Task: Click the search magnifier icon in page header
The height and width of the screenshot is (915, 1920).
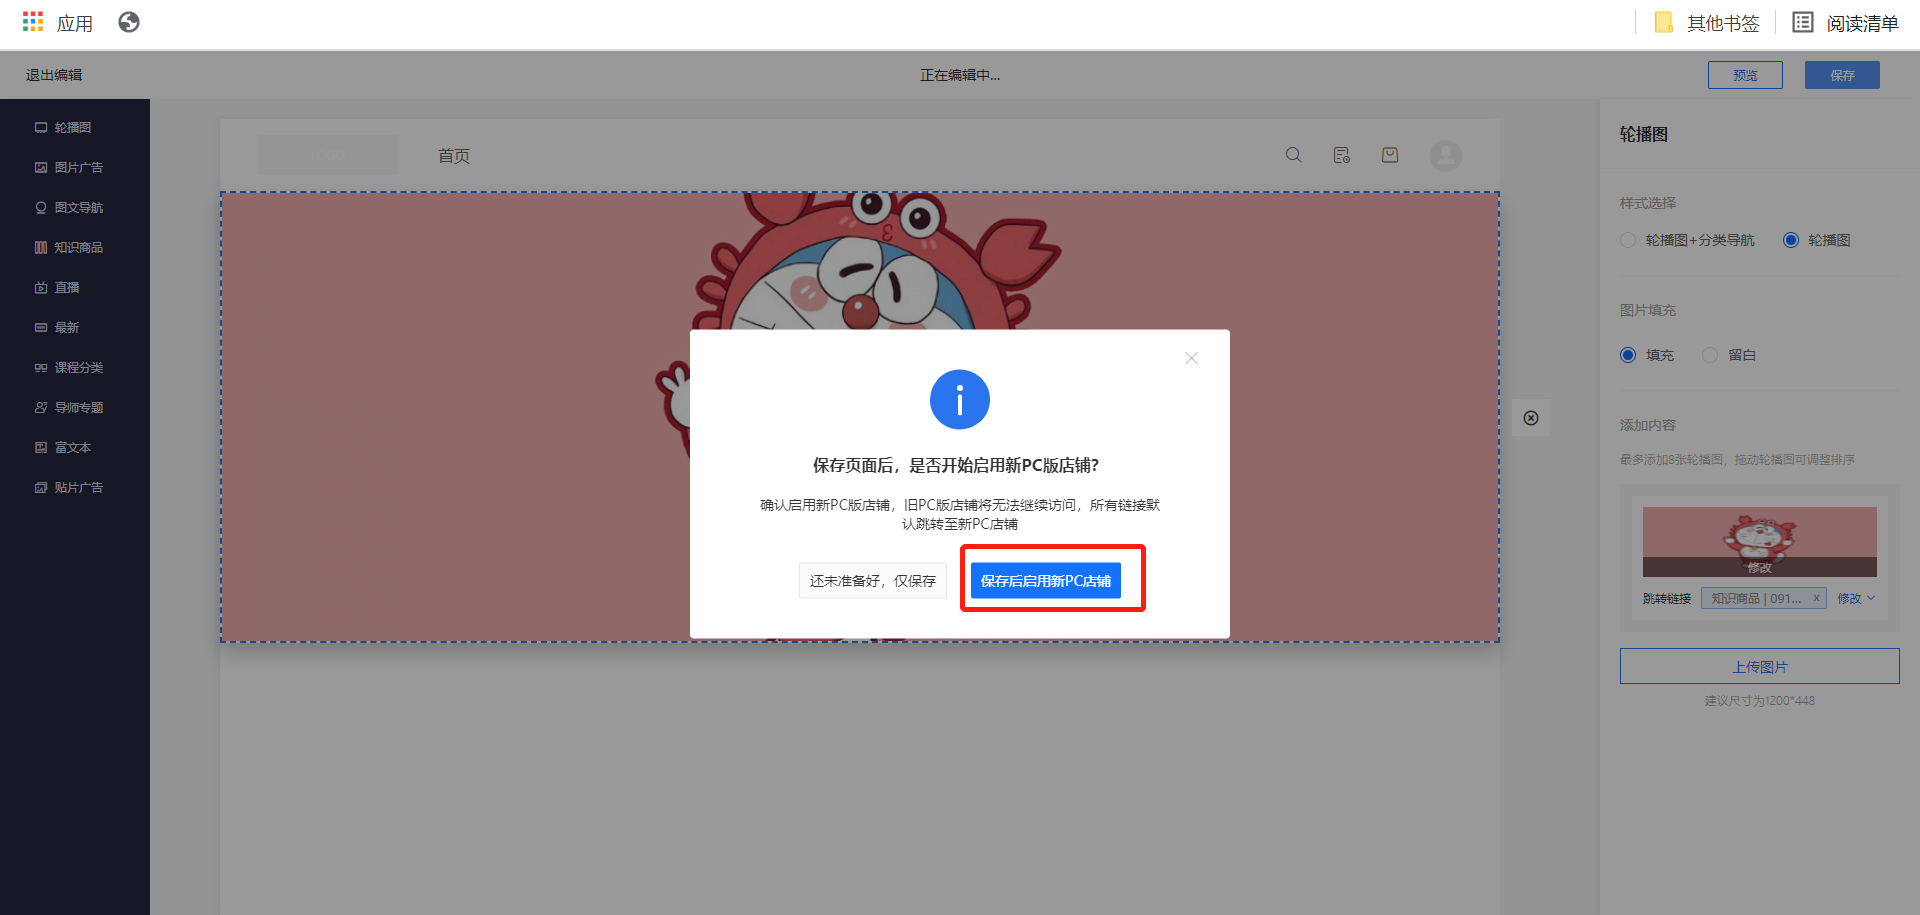Action: [x=1293, y=155]
